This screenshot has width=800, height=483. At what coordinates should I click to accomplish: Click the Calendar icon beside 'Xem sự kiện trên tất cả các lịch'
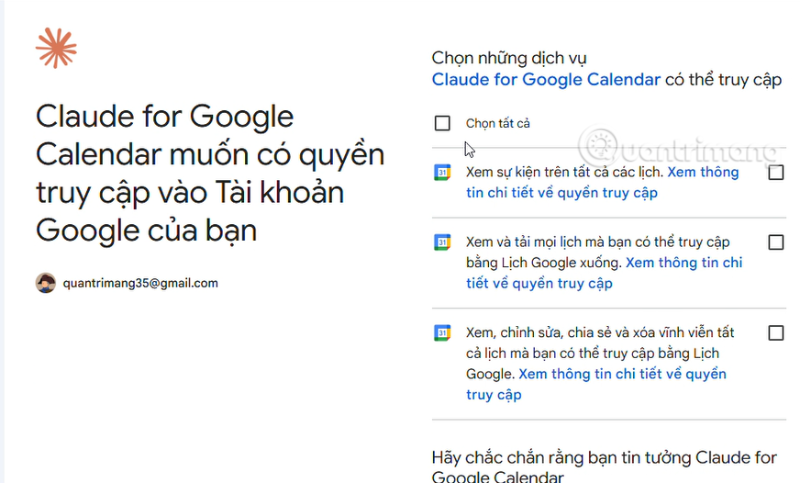point(442,172)
